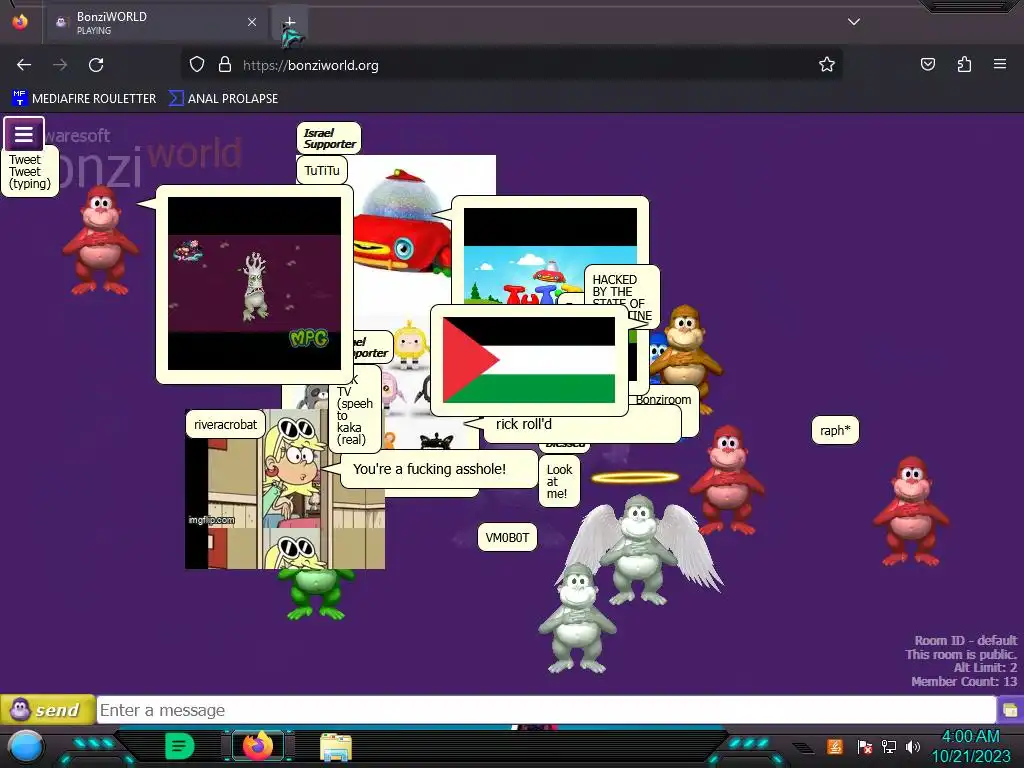Click the Look at me! speech bubble
Viewport: 1024px width, 768px height.
(559, 481)
